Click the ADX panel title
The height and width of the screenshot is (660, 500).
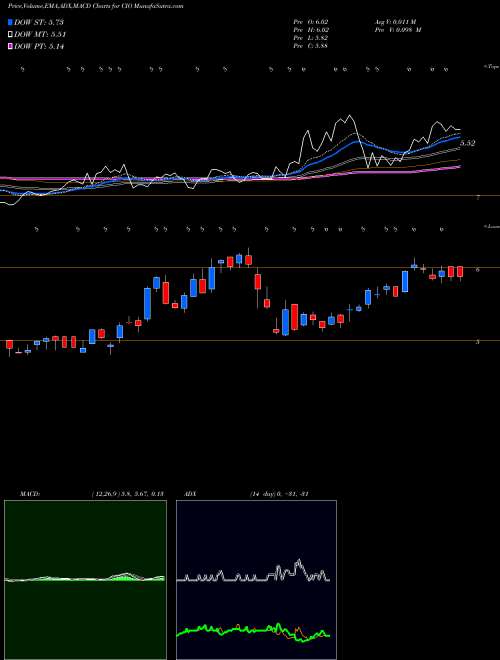pyautogui.click(x=191, y=494)
